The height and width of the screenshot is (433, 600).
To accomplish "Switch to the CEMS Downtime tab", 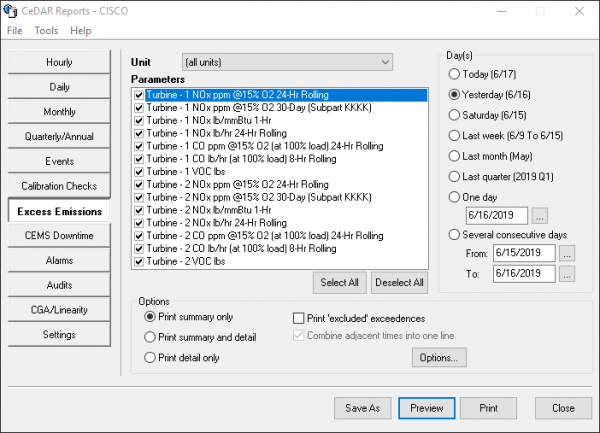I will click(59, 235).
